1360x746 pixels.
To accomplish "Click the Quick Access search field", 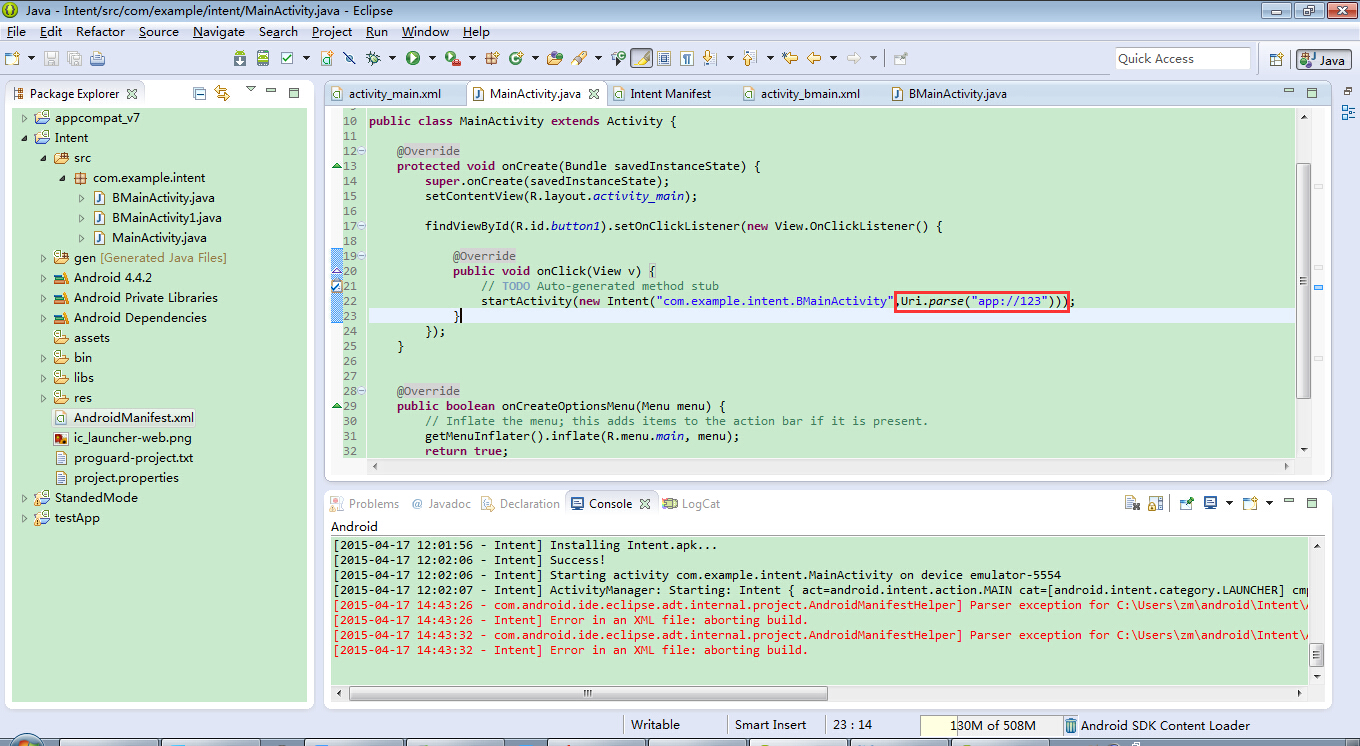I will [1183, 59].
